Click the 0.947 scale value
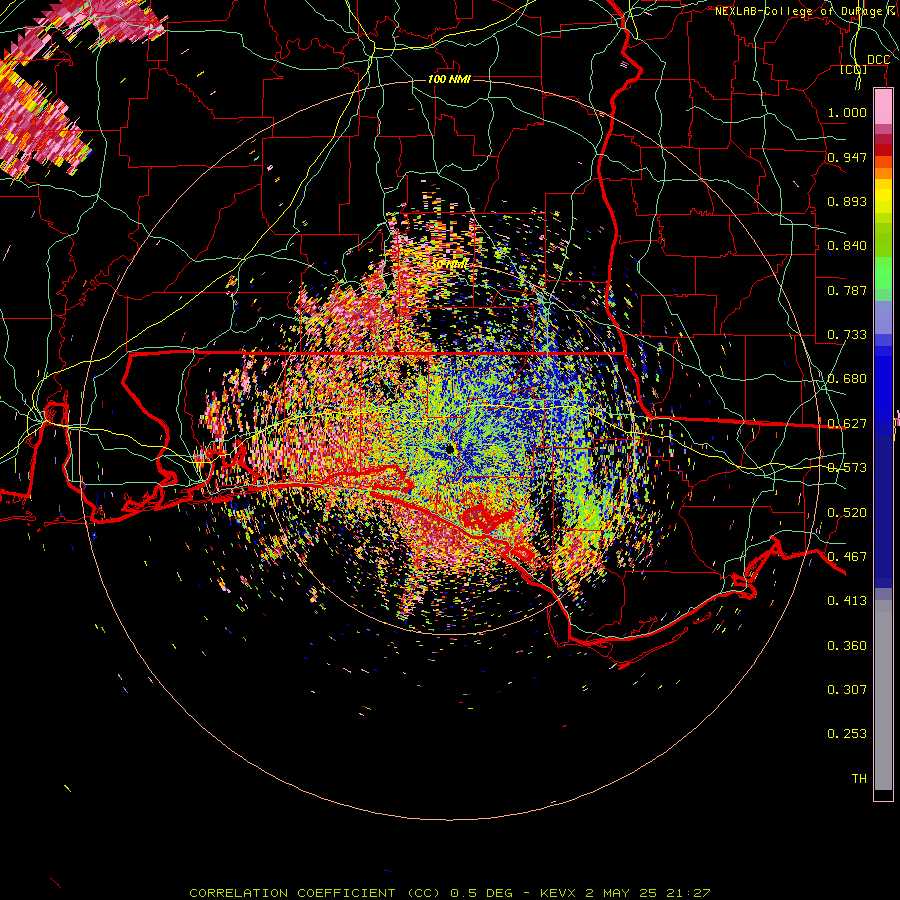 coord(847,157)
